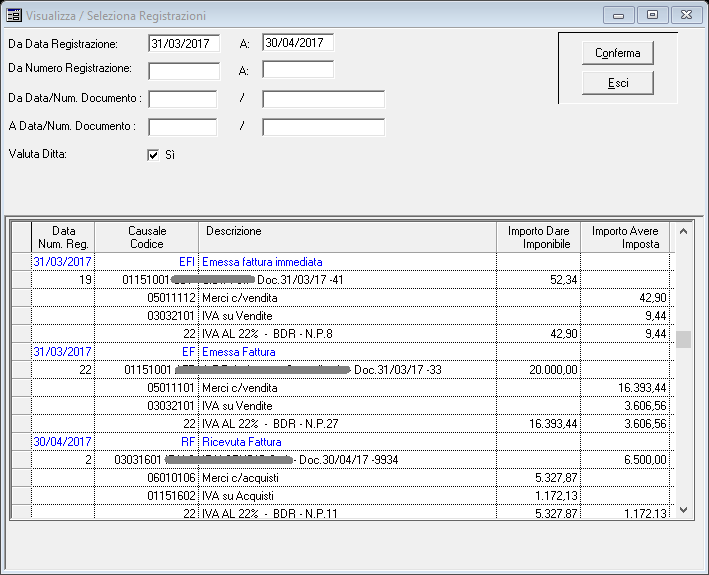Screen dimensions: 709x575
Task: Click the A Data/Num. Documento number field
Action: point(323,127)
